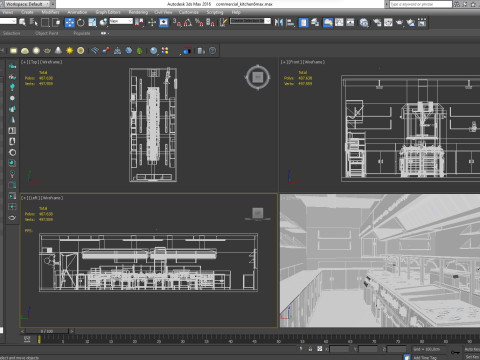Click the Align tool icon
The image size is (480, 360).
[x=290, y=22]
